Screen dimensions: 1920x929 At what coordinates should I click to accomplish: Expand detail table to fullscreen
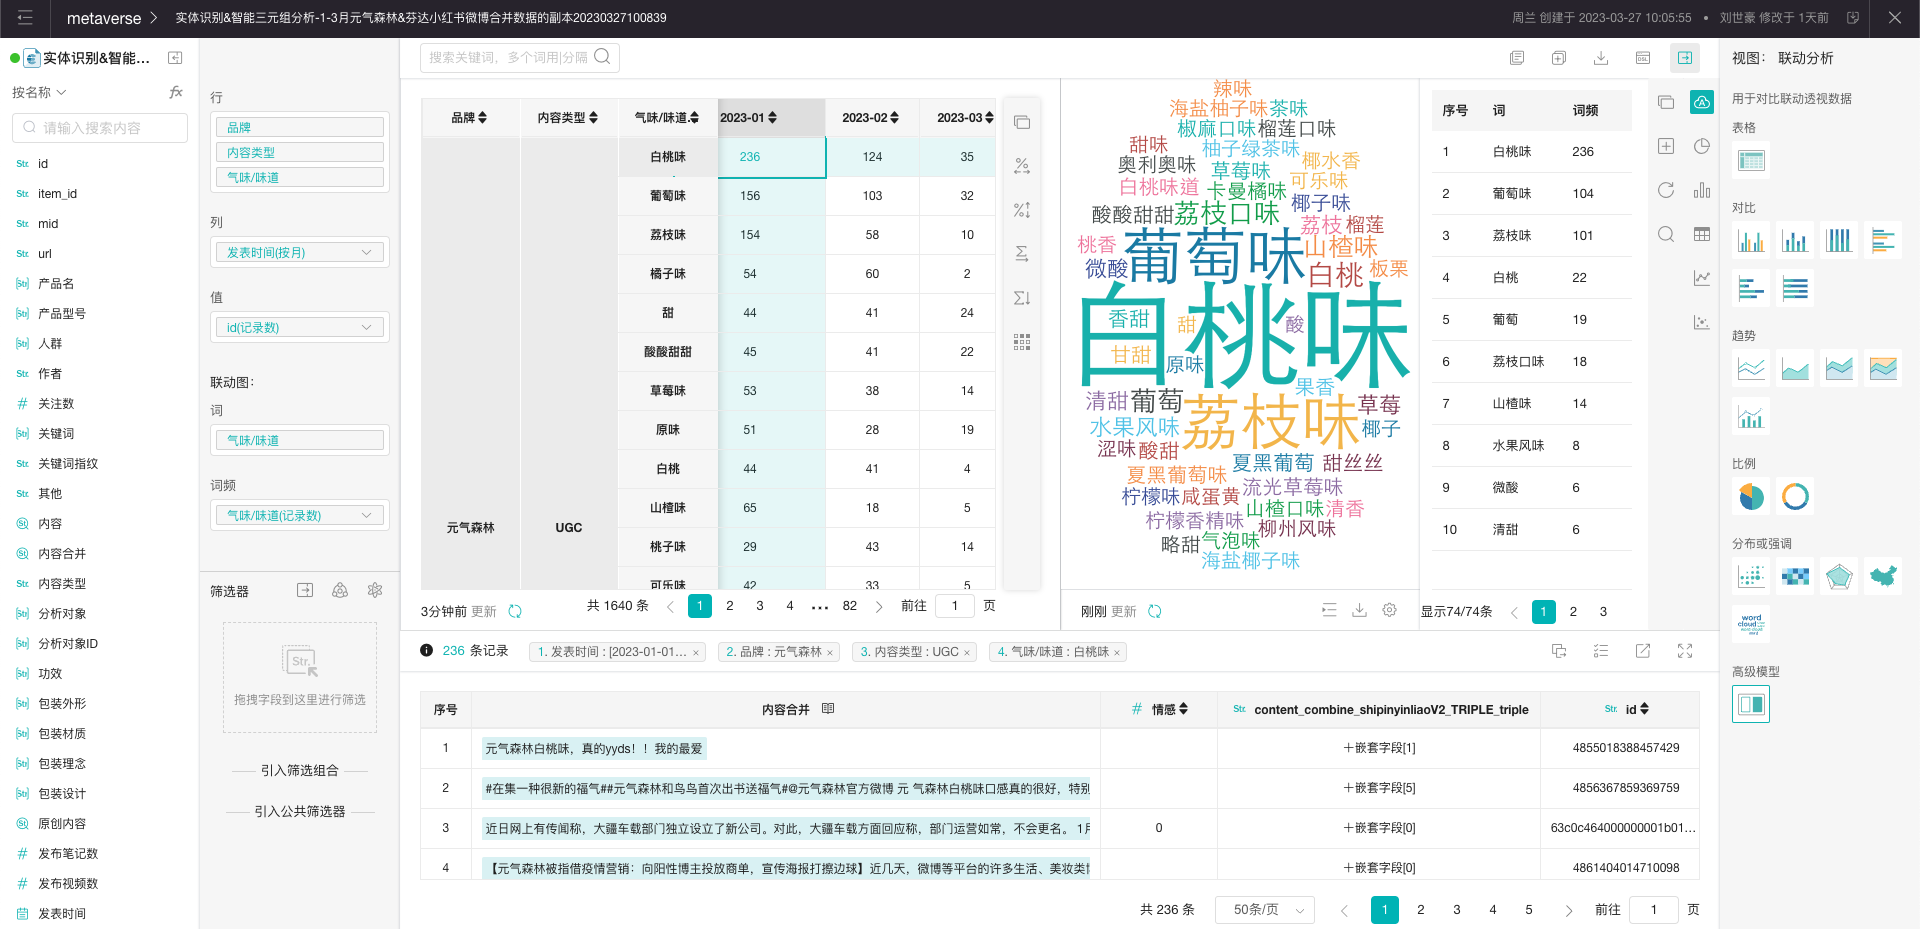coord(1685,651)
